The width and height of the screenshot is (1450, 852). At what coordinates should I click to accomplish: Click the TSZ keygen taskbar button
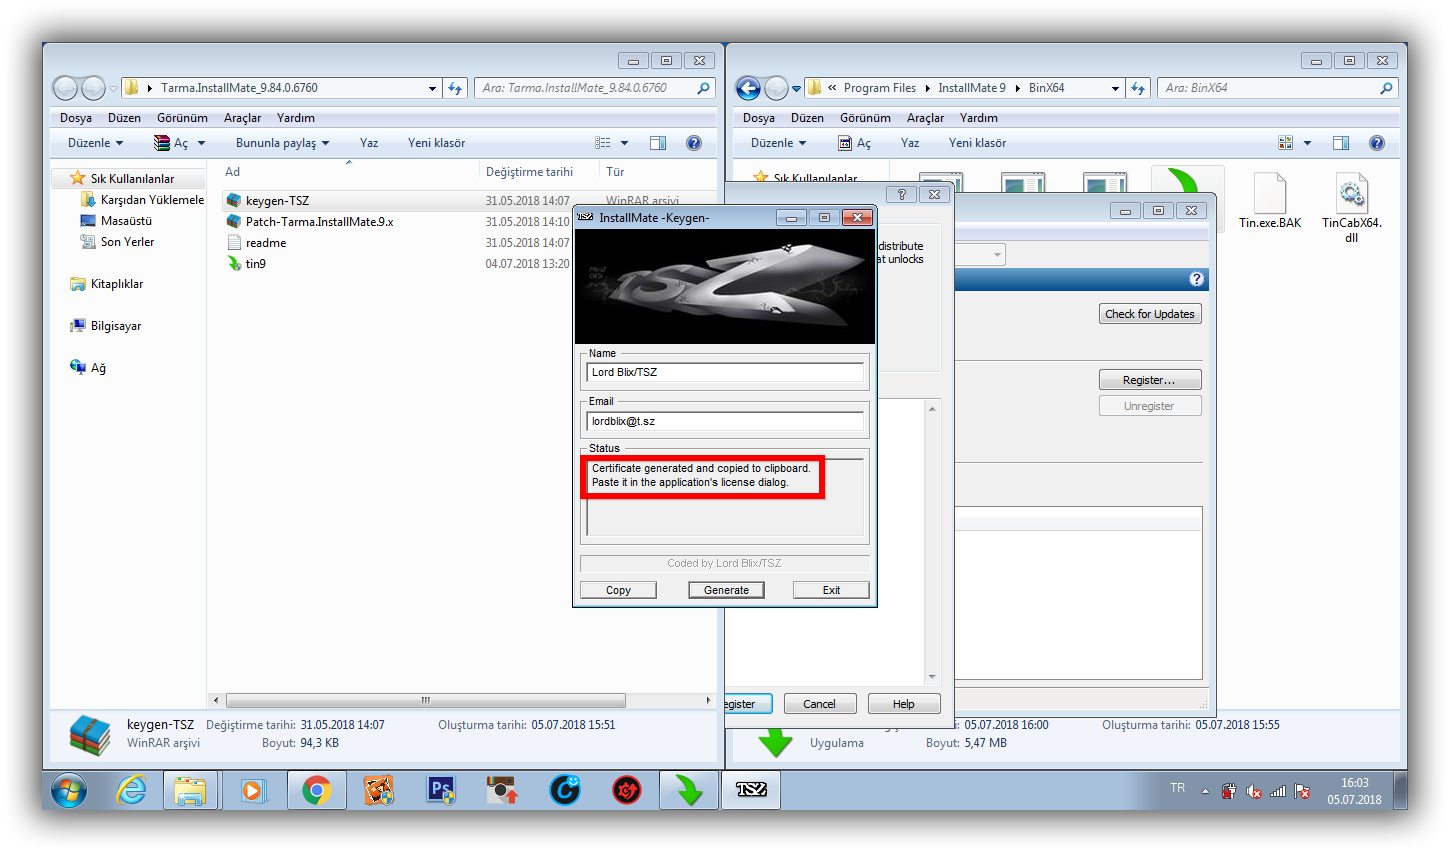[751, 790]
